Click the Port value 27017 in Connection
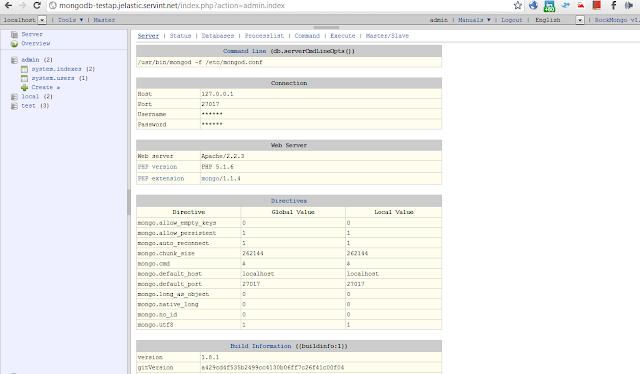The image size is (640, 374). pyautogui.click(x=210, y=104)
